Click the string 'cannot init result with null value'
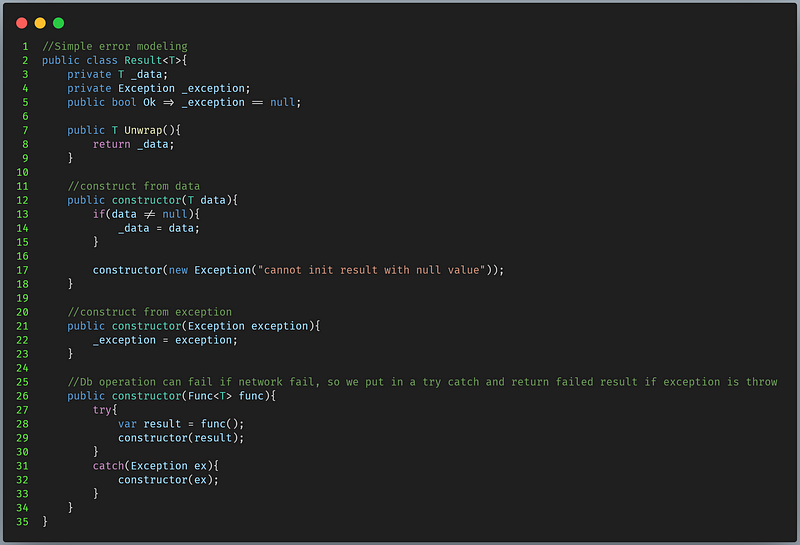The width and height of the screenshot is (800, 545). 371,270
